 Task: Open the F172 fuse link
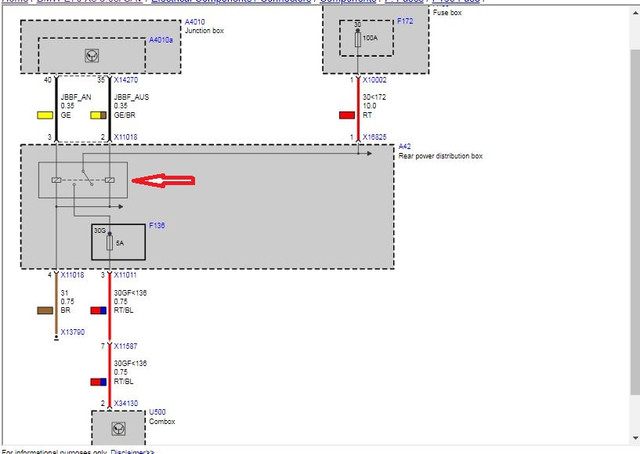coord(405,21)
